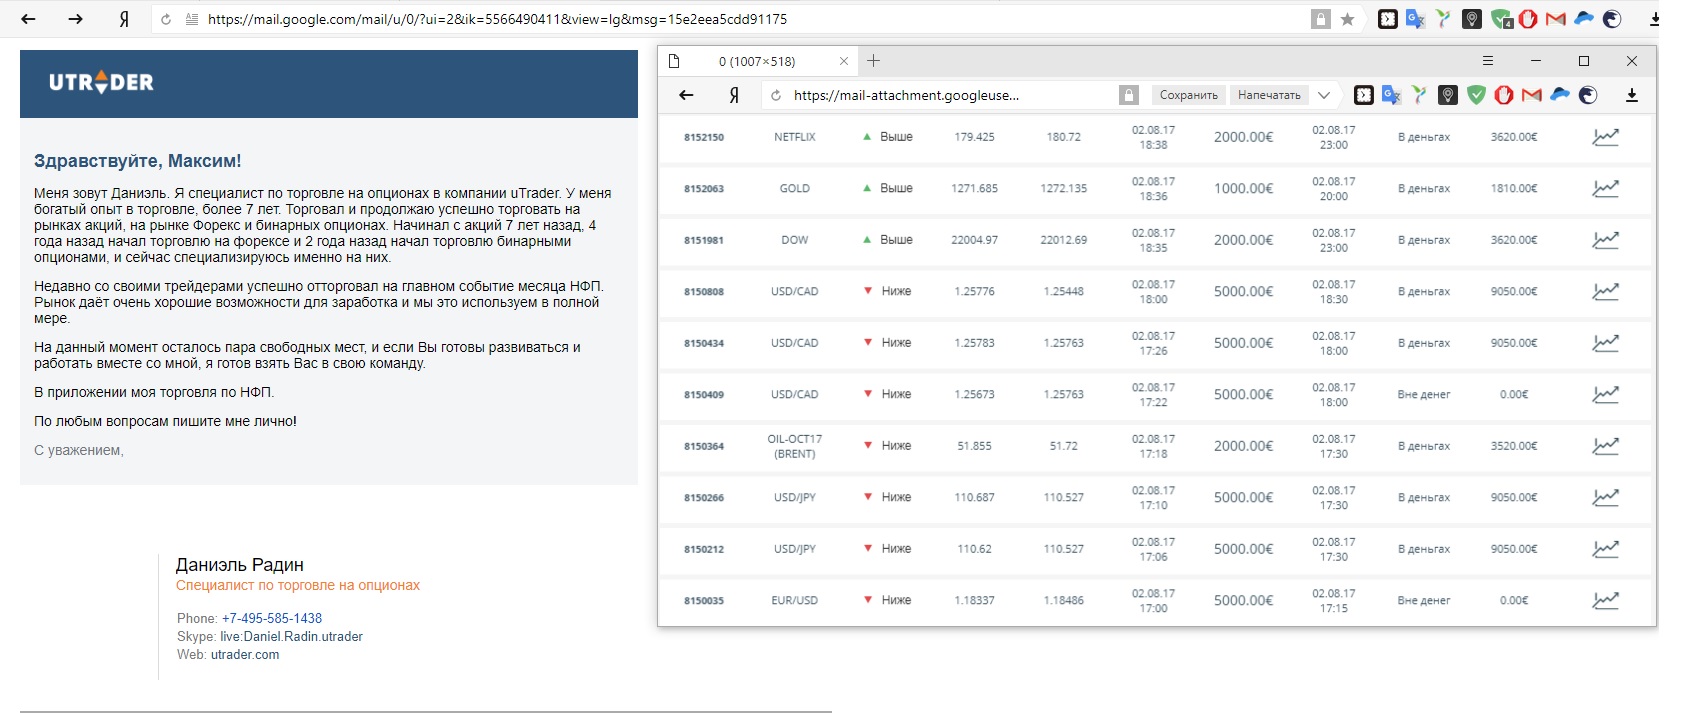Select the '0 (1007×518)' tab
Image resolution: width=1684 pixels, height=713 pixels.
pyautogui.click(x=757, y=61)
